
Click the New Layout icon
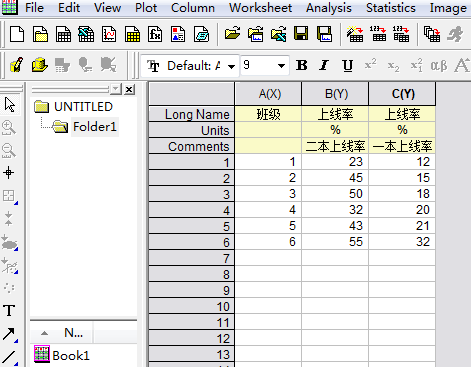coord(178,34)
